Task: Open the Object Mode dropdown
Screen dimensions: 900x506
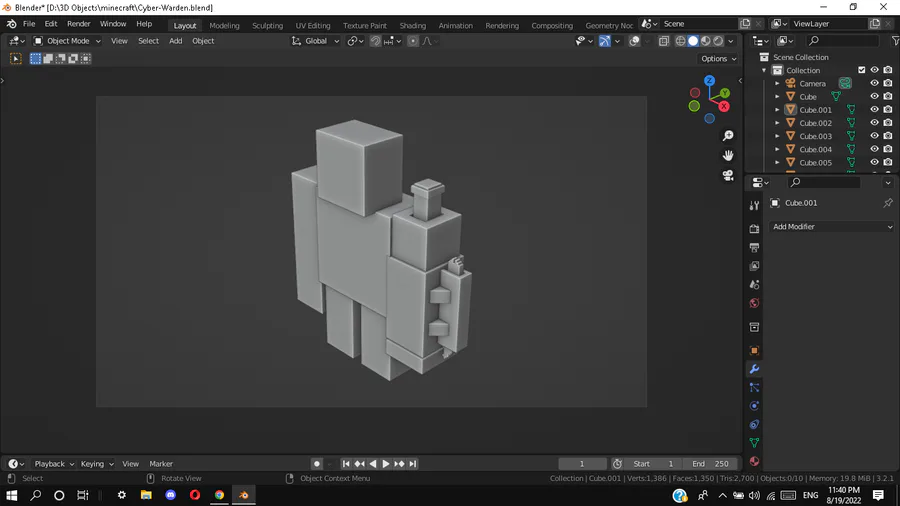Action: [67, 41]
